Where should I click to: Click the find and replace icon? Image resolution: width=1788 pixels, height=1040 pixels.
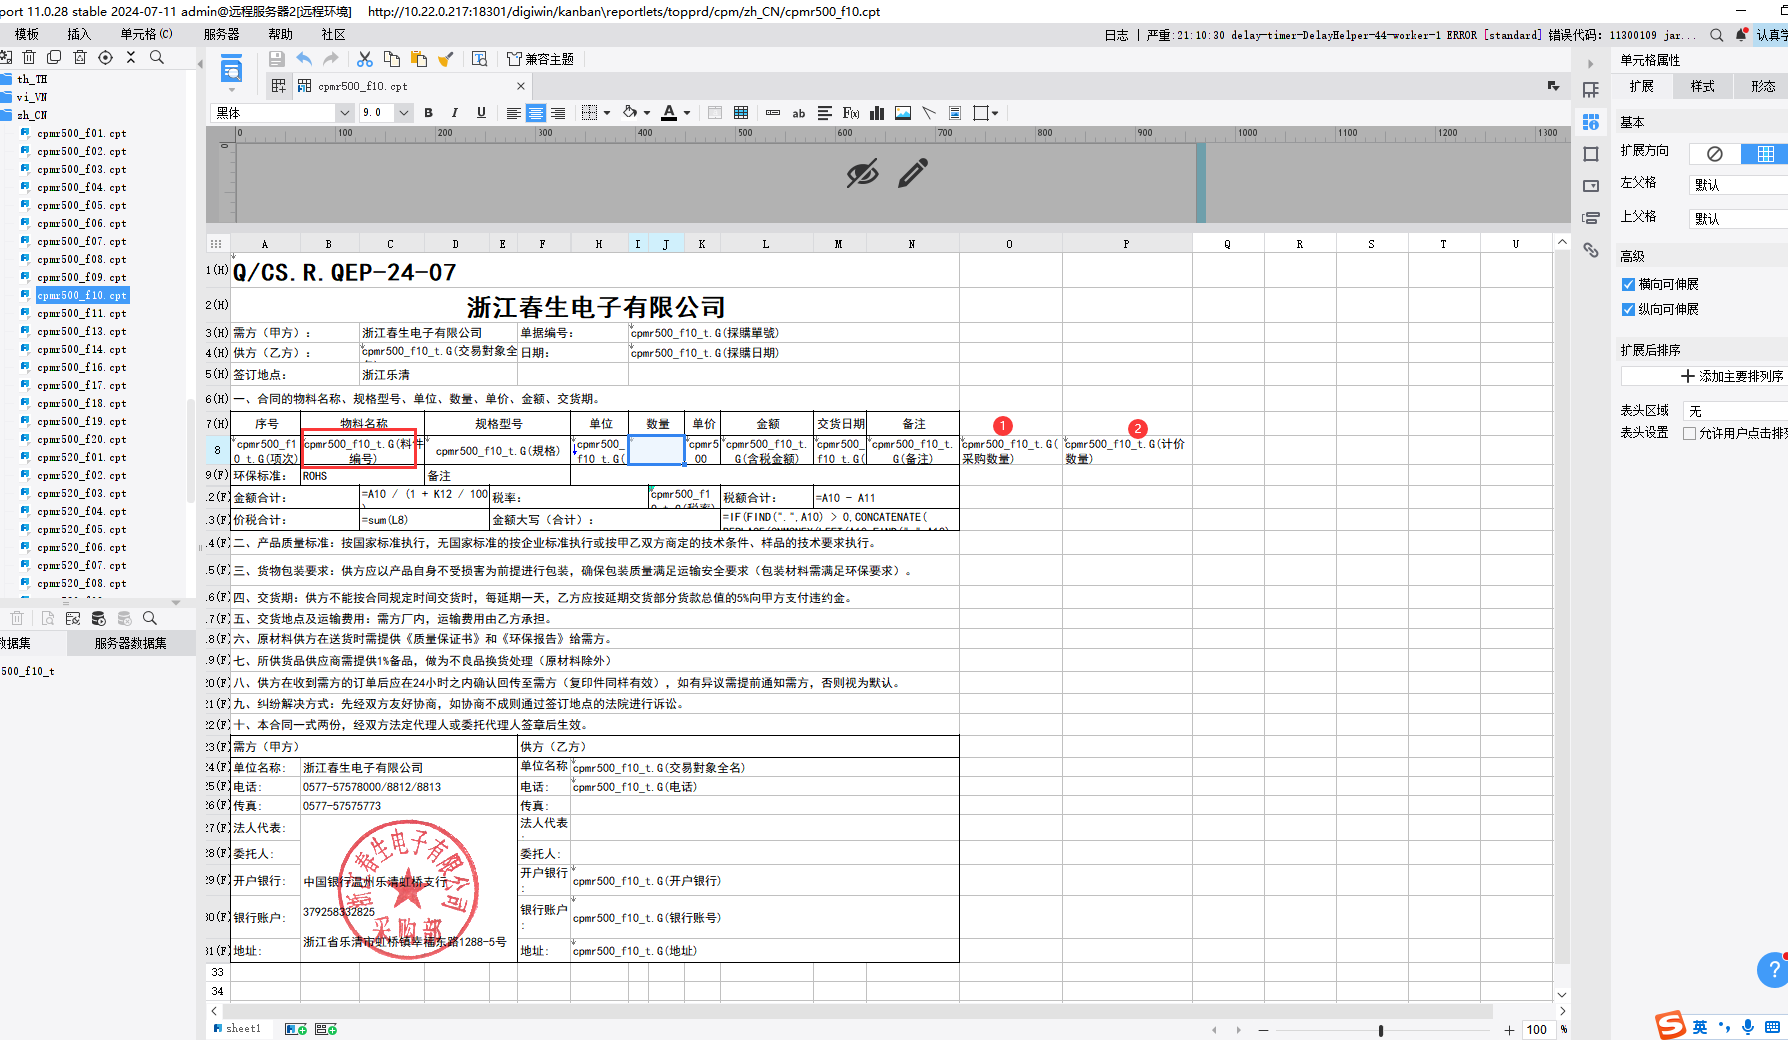click(480, 59)
